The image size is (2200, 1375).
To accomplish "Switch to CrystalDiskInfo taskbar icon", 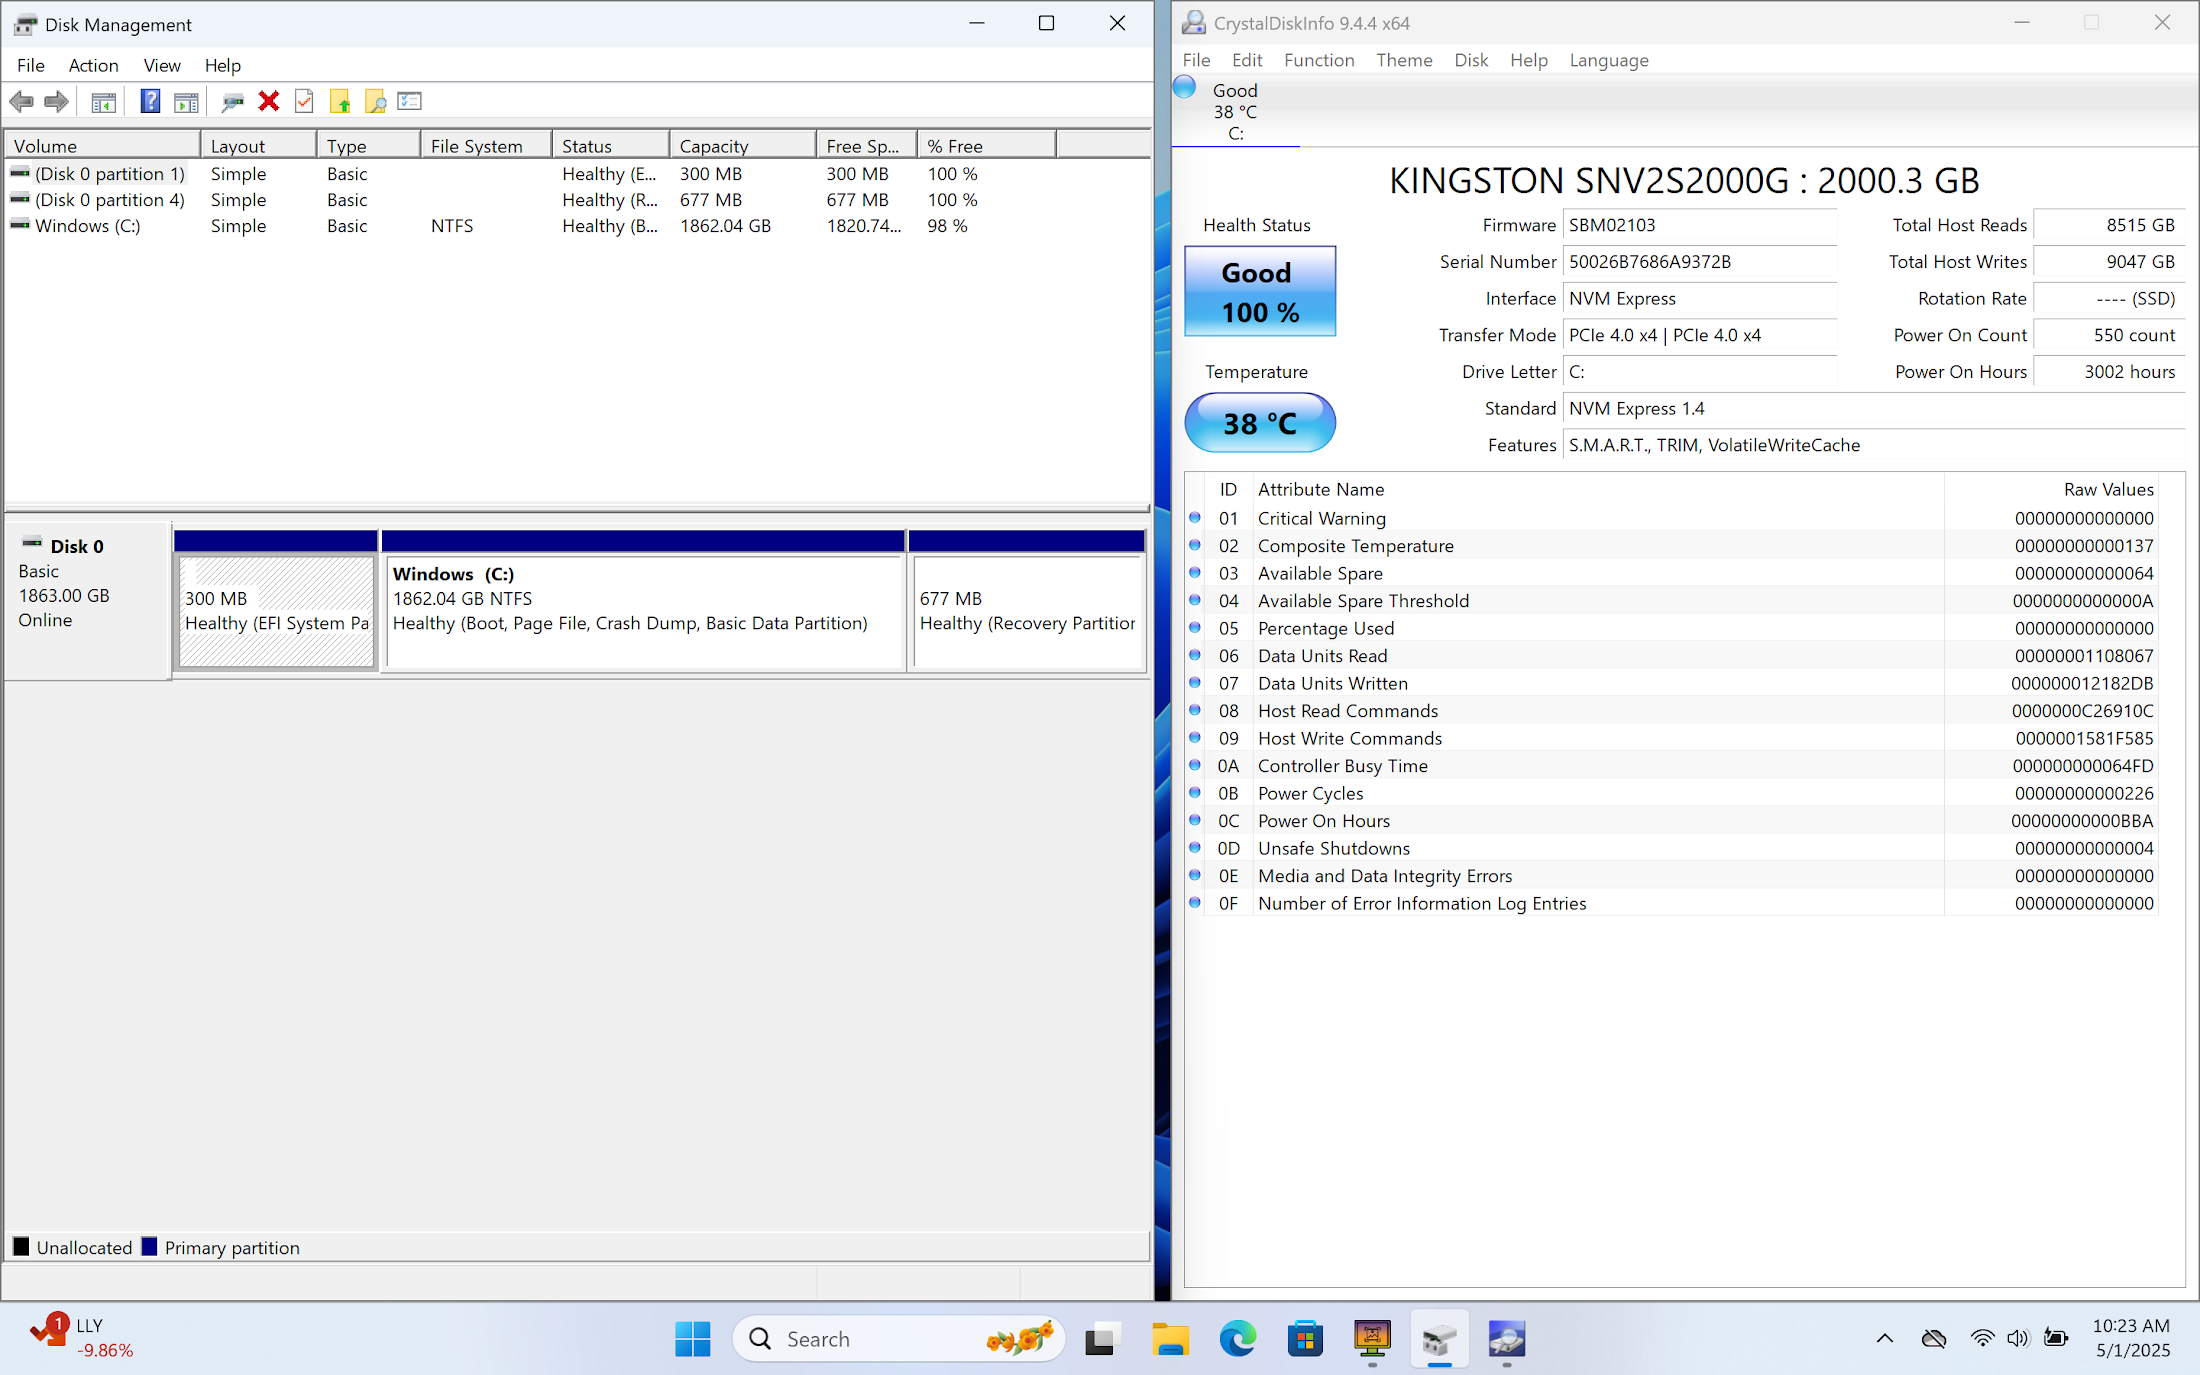I will [1507, 1339].
